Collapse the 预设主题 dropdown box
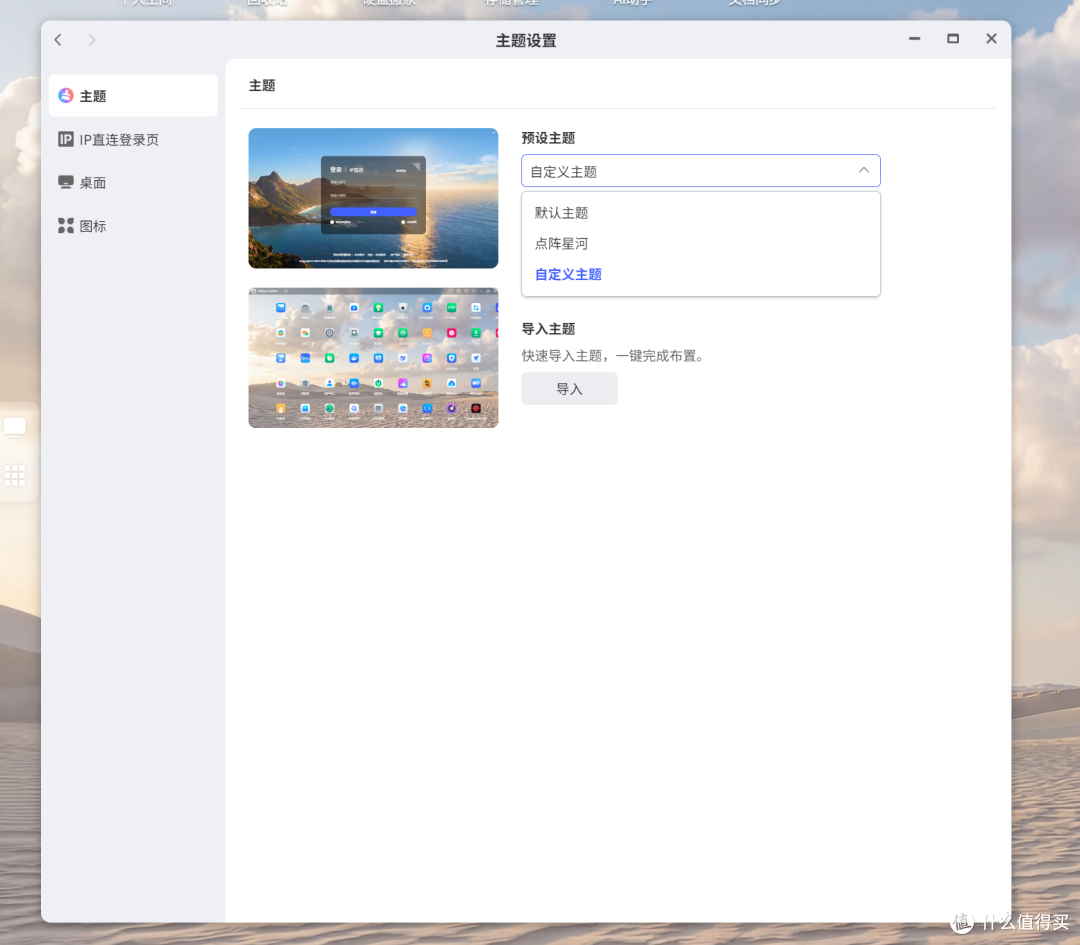Image resolution: width=1080 pixels, height=945 pixels. pos(700,171)
